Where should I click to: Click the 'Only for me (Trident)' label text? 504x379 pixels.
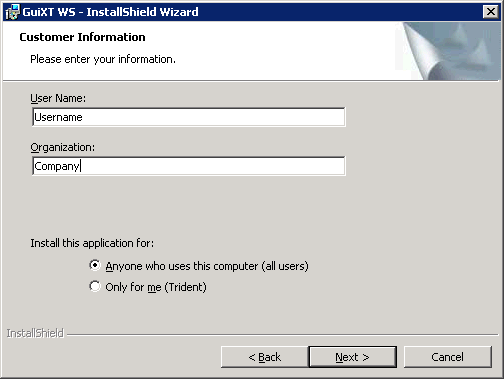click(156, 287)
